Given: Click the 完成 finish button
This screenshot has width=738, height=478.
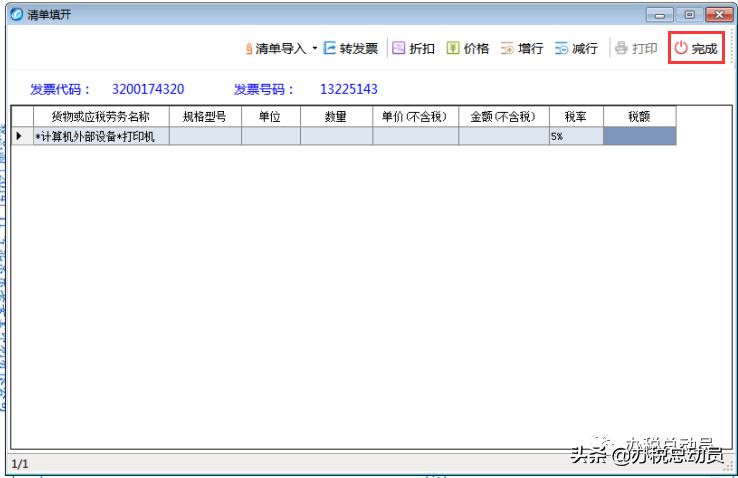Looking at the screenshot, I should click(696, 48).
